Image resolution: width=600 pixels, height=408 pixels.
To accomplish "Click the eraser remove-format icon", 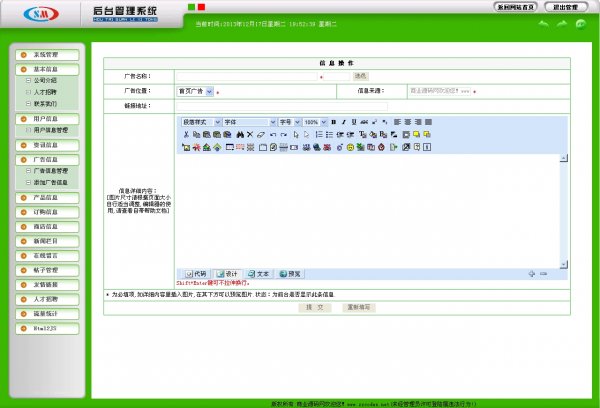I will click(x=261, y=134).
